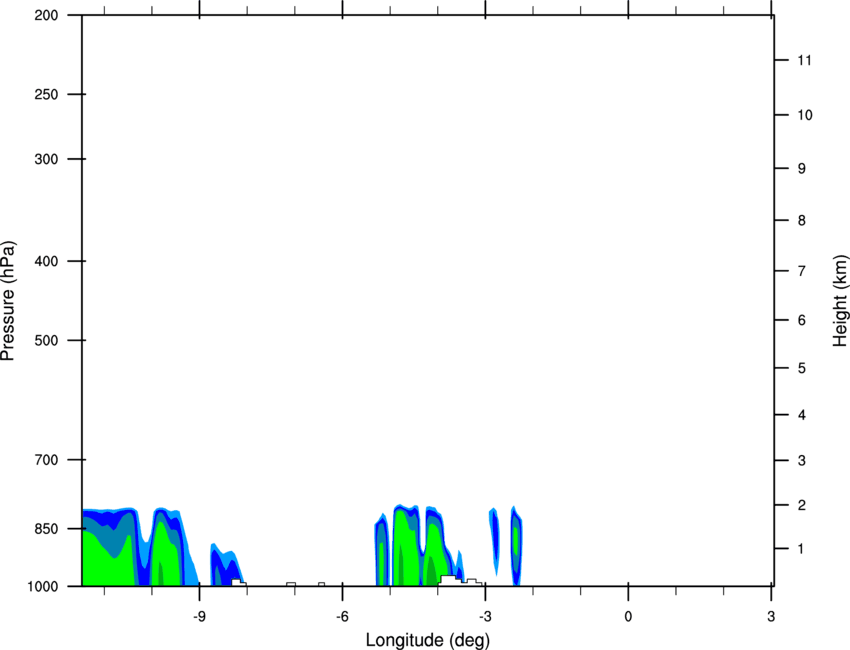This screenshot has height=650, width=850.
Task: Pick the 11 km height label
Action: [804, 60]
